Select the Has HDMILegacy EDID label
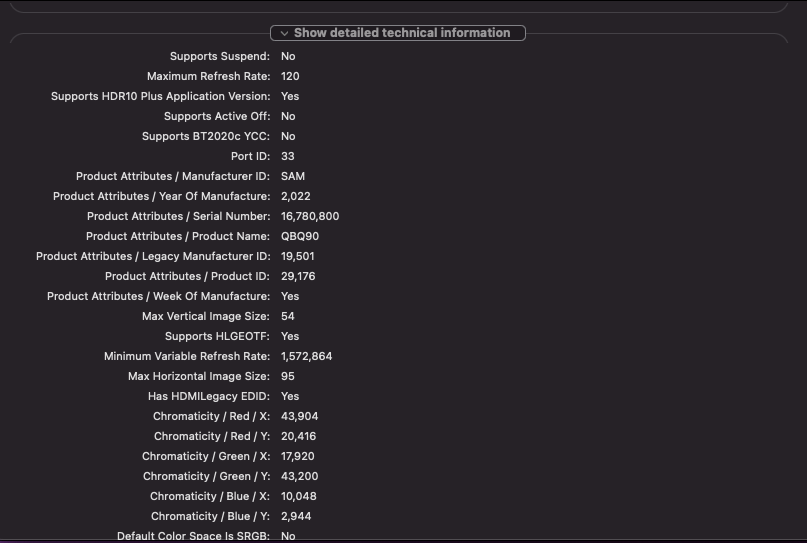 tap(209, 396)
